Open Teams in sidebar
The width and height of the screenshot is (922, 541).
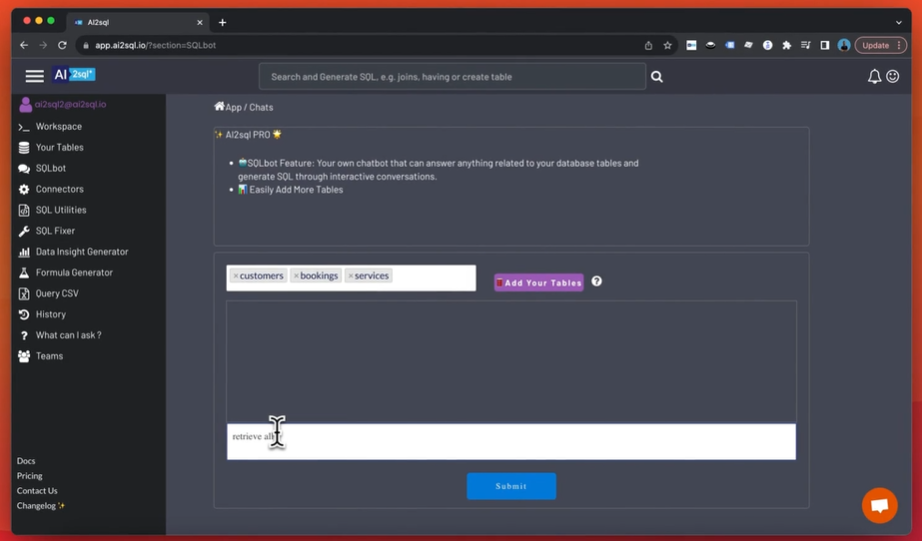tap(49, 356)
